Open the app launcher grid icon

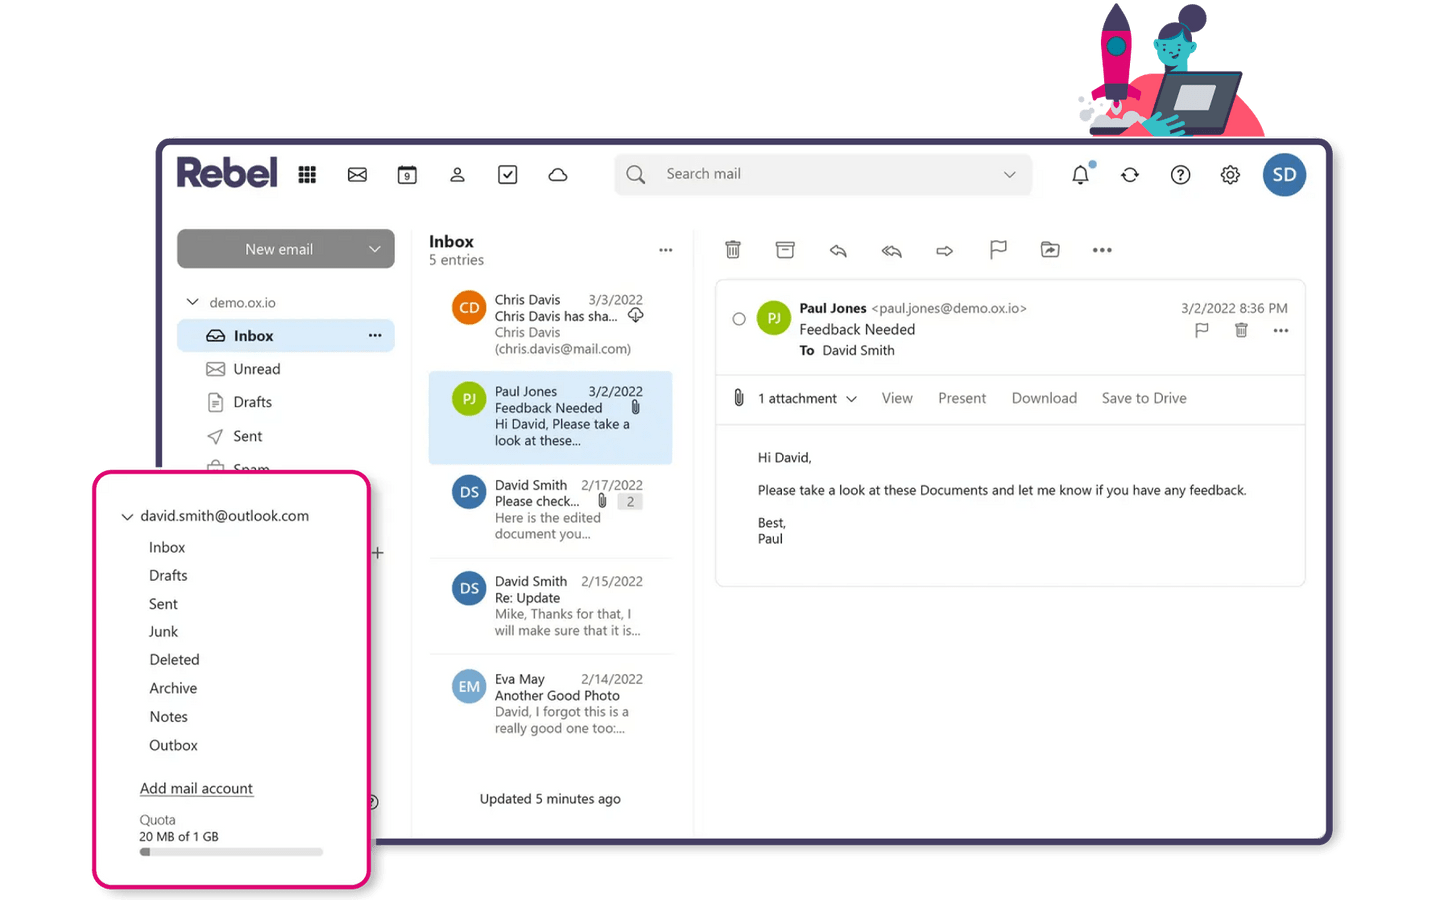[307, 175]
